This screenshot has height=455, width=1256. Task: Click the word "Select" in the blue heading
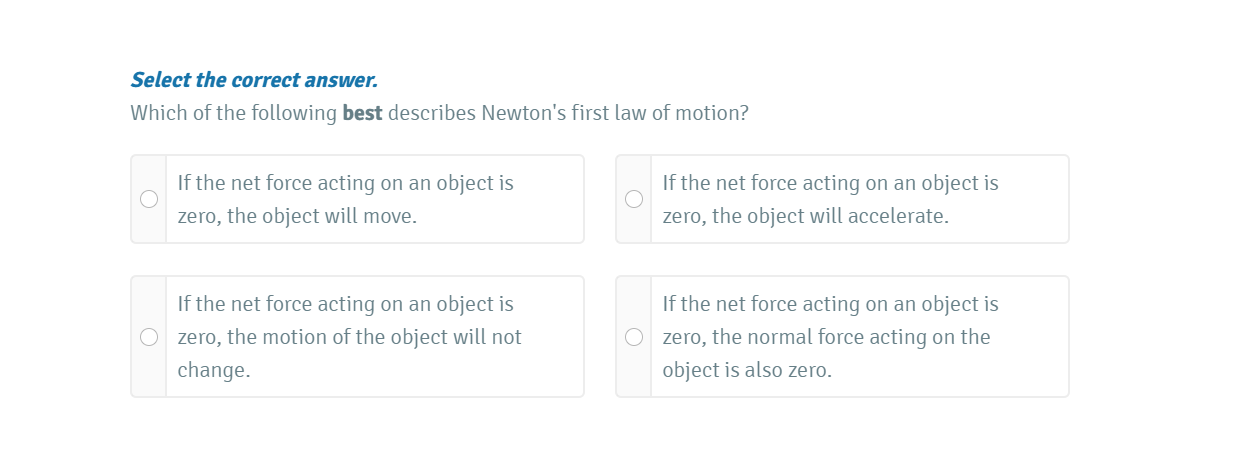coord(161,80)
